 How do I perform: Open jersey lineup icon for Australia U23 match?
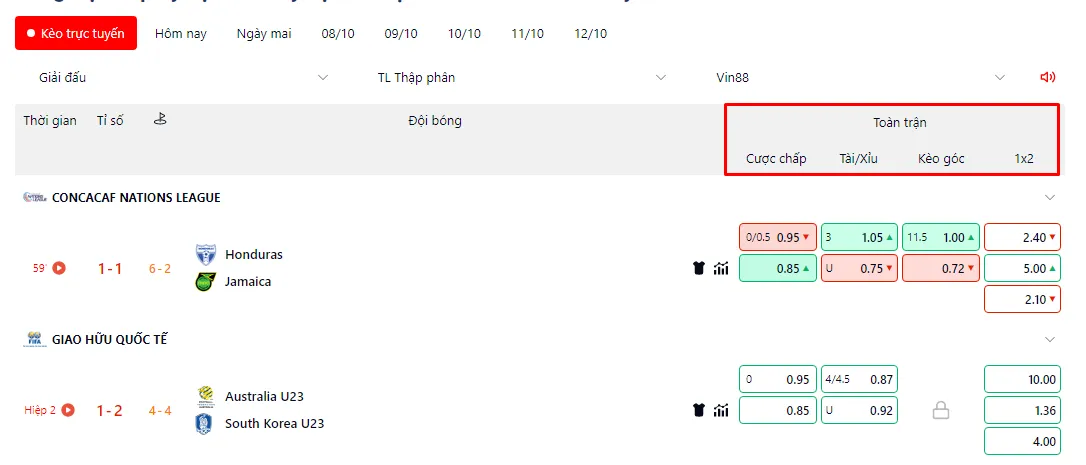tap(699, 410)
